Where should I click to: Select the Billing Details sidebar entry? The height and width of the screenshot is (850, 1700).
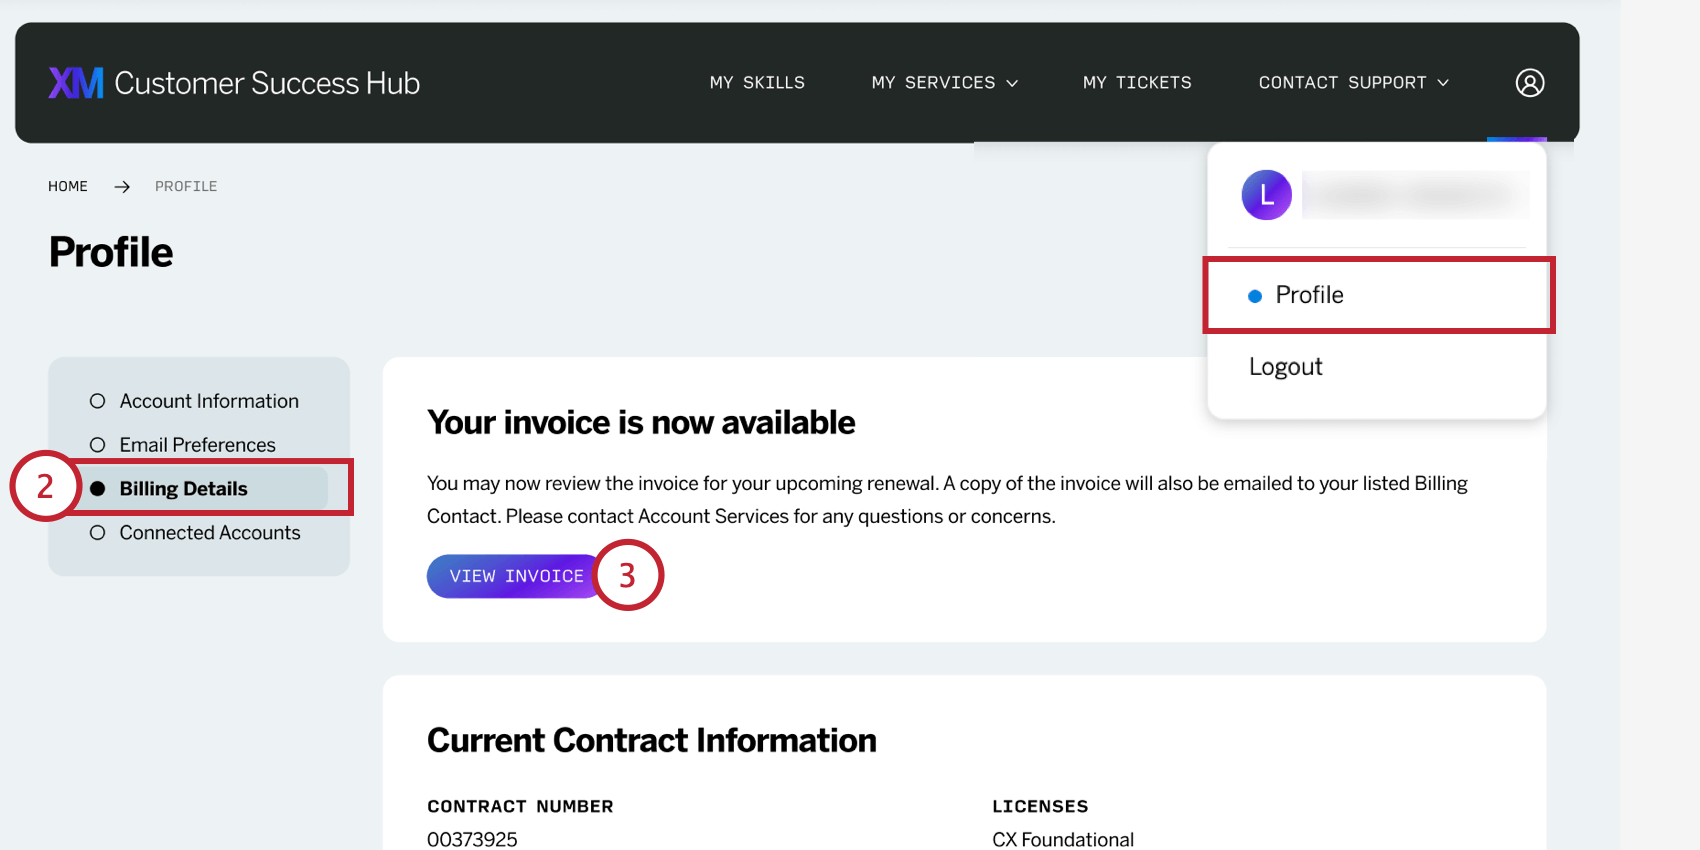[183, 488]
